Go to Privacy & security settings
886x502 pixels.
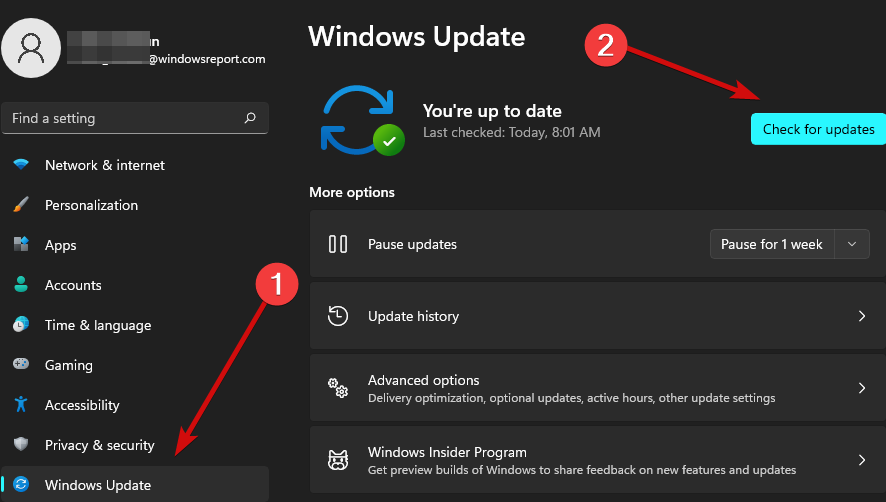134,445
